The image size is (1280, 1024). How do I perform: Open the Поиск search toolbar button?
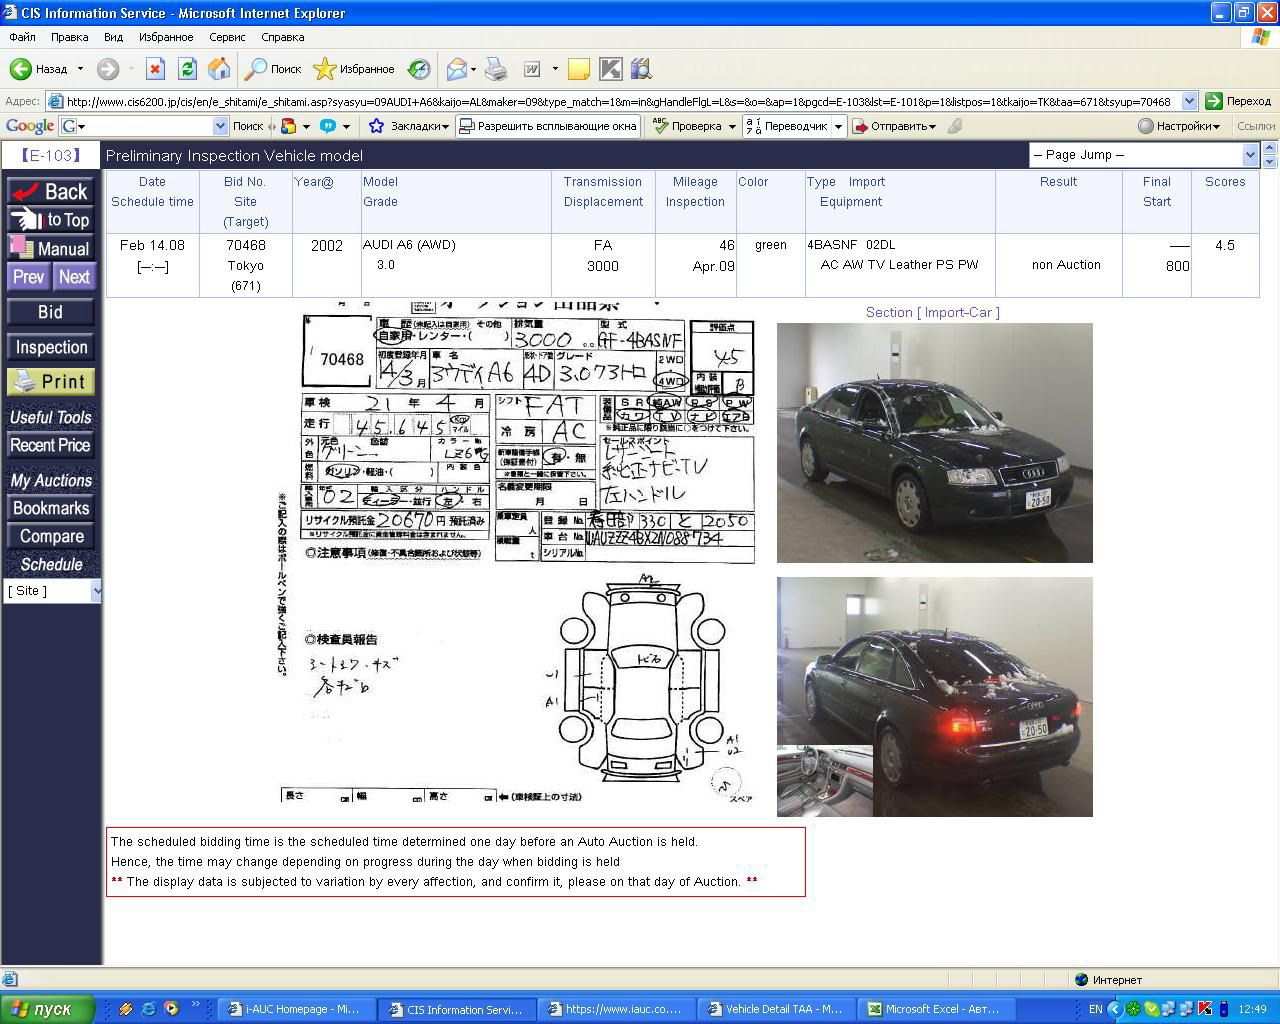click(x=274, y=69)
